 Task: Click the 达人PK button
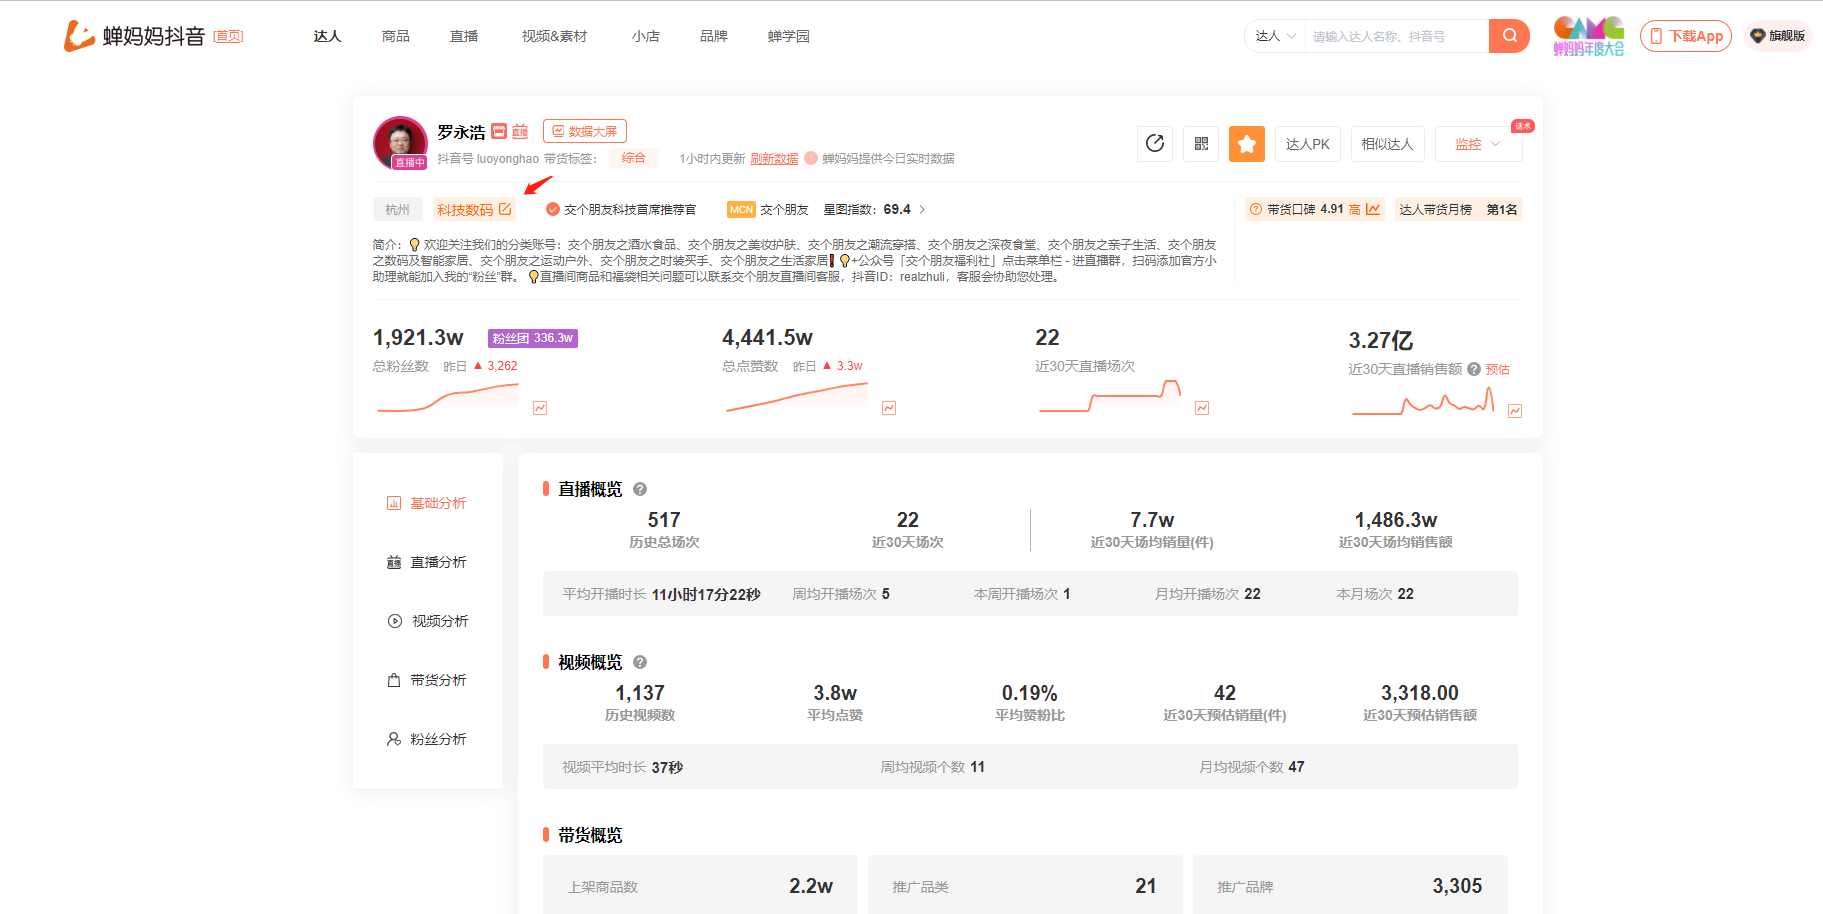tap(1307, 144)
